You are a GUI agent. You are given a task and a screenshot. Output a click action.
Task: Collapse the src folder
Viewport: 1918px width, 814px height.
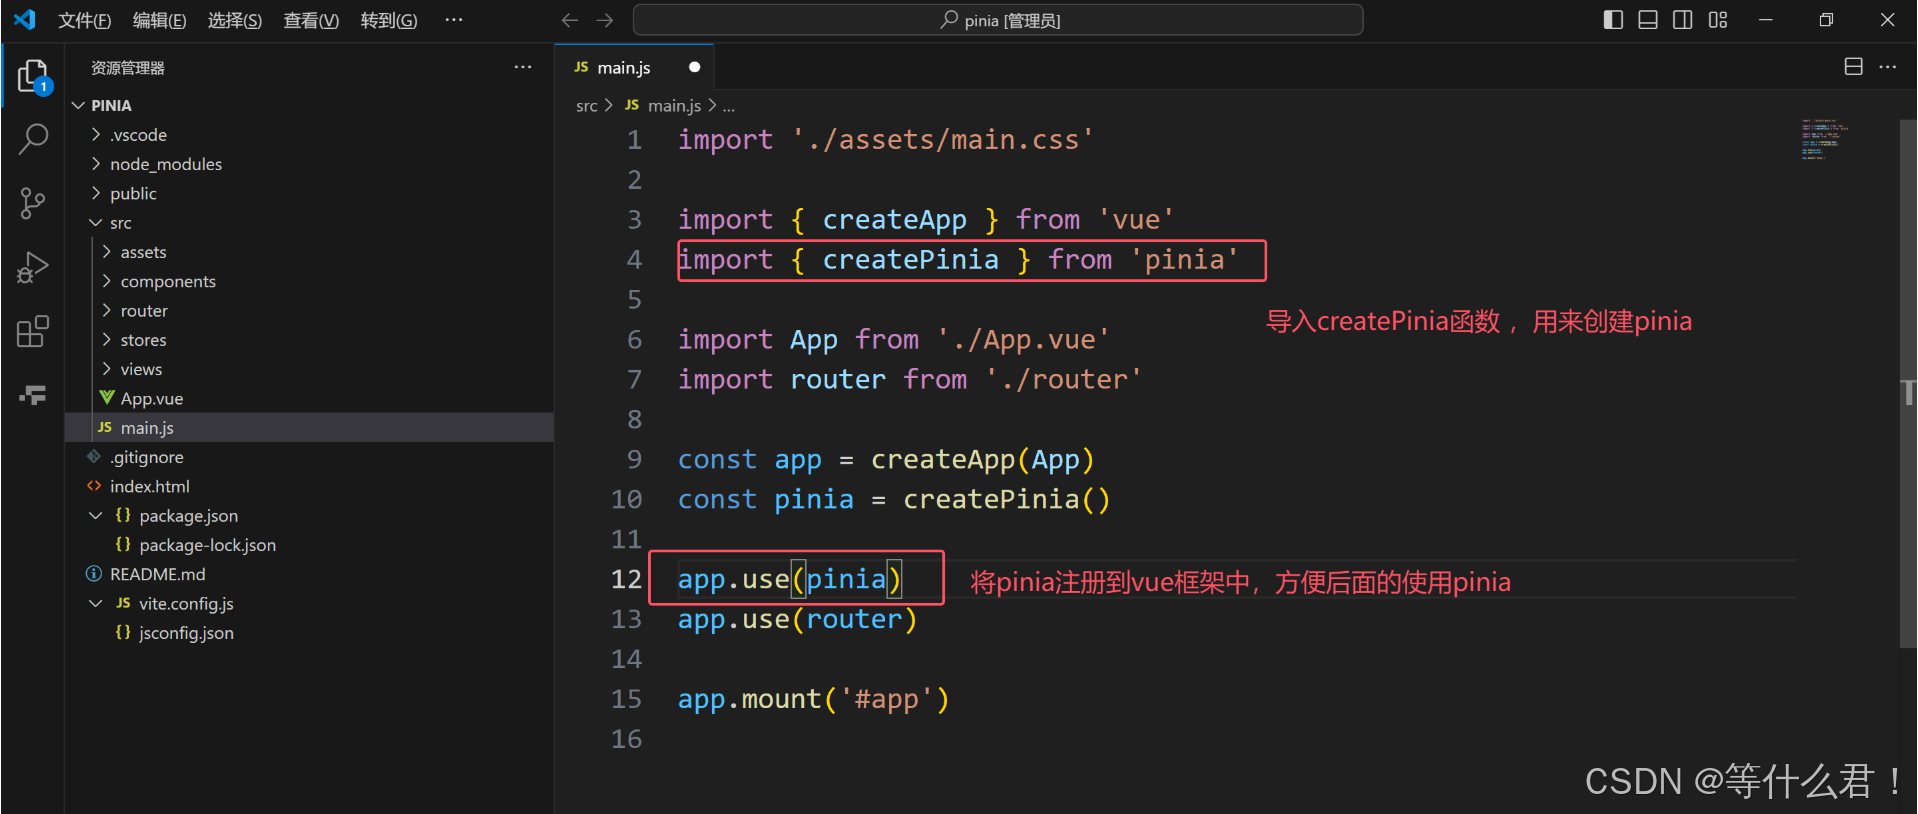click(x=95, y=222)
